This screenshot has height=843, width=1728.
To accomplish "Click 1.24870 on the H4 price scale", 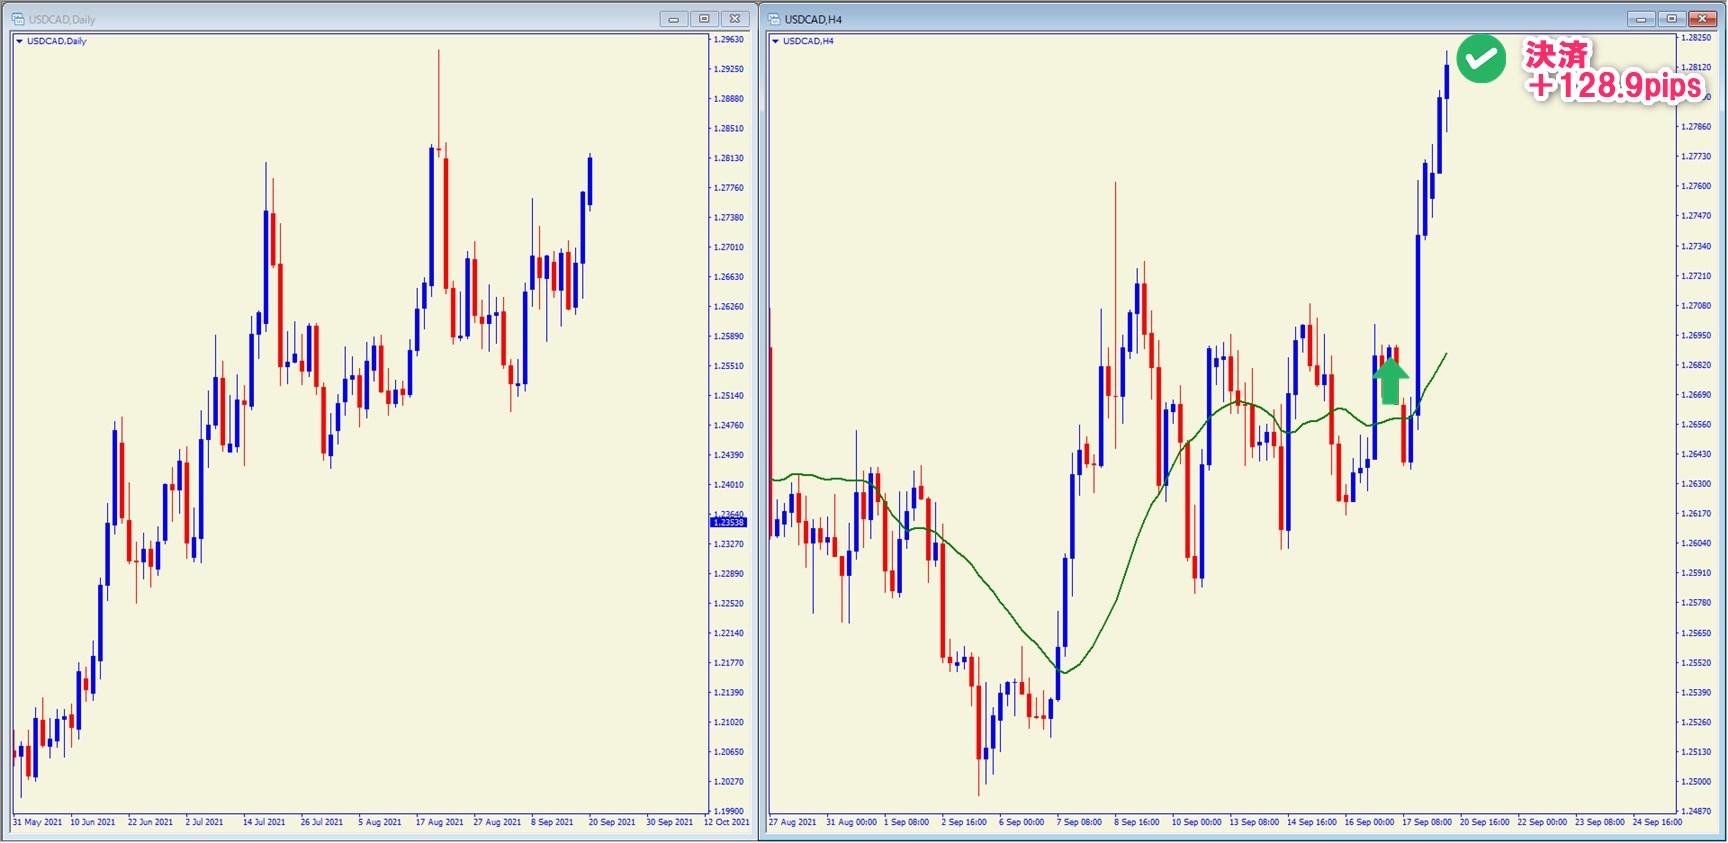I will (1696, 811).
